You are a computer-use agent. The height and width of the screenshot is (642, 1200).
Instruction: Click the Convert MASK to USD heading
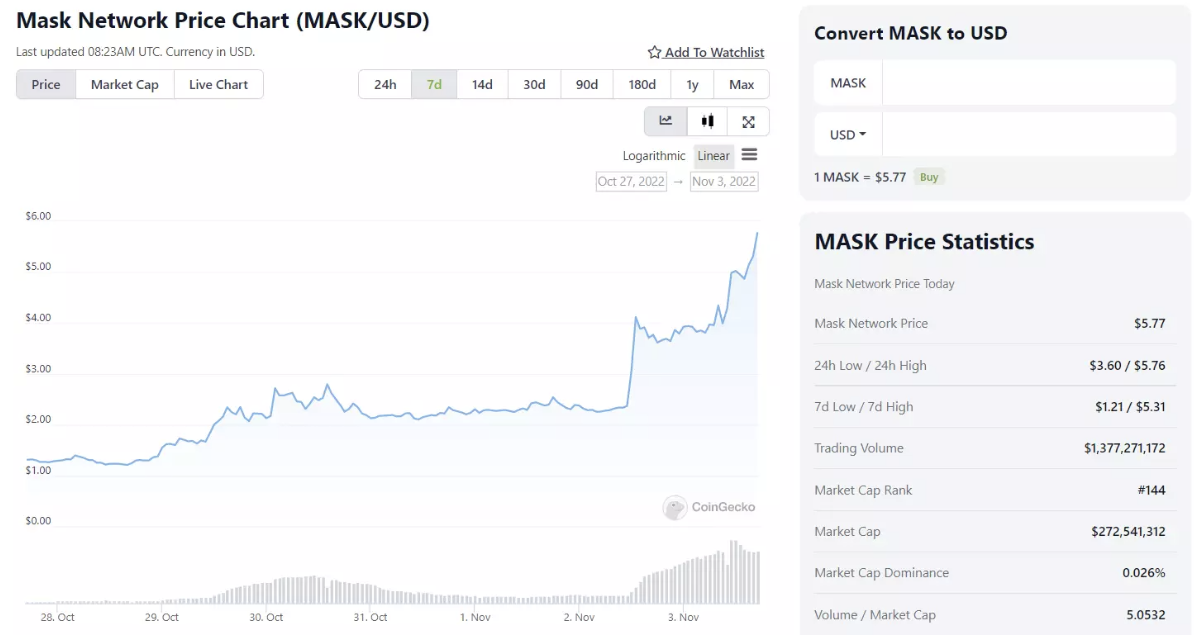pyautogui.click(x=910, y=33)
